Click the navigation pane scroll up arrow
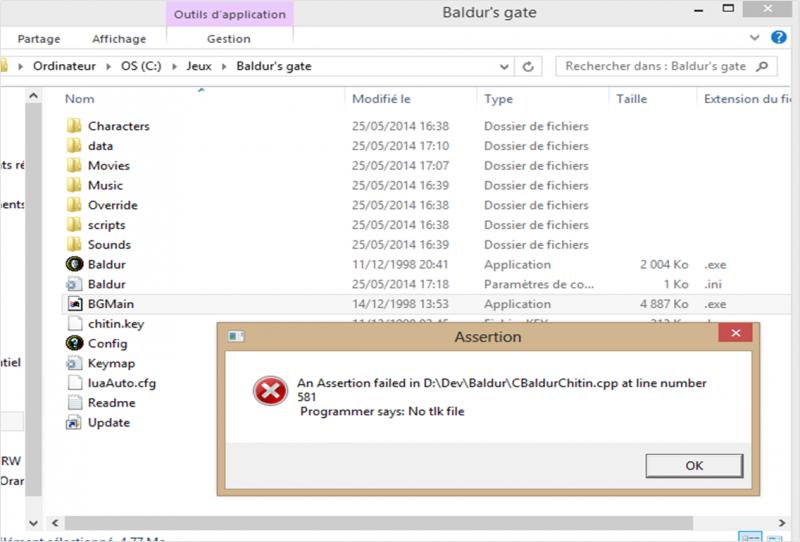Viewport: 800px width, 542px height. [33, 95]
